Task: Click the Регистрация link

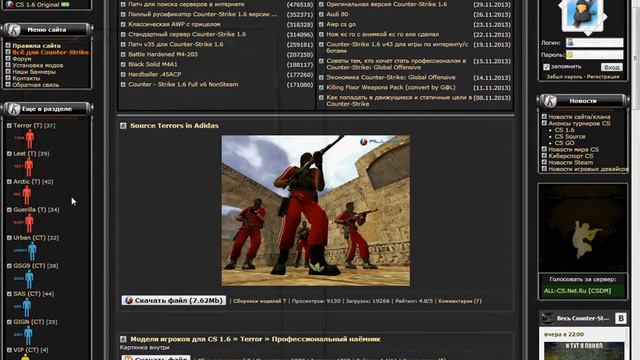Action: coord(603,77)
